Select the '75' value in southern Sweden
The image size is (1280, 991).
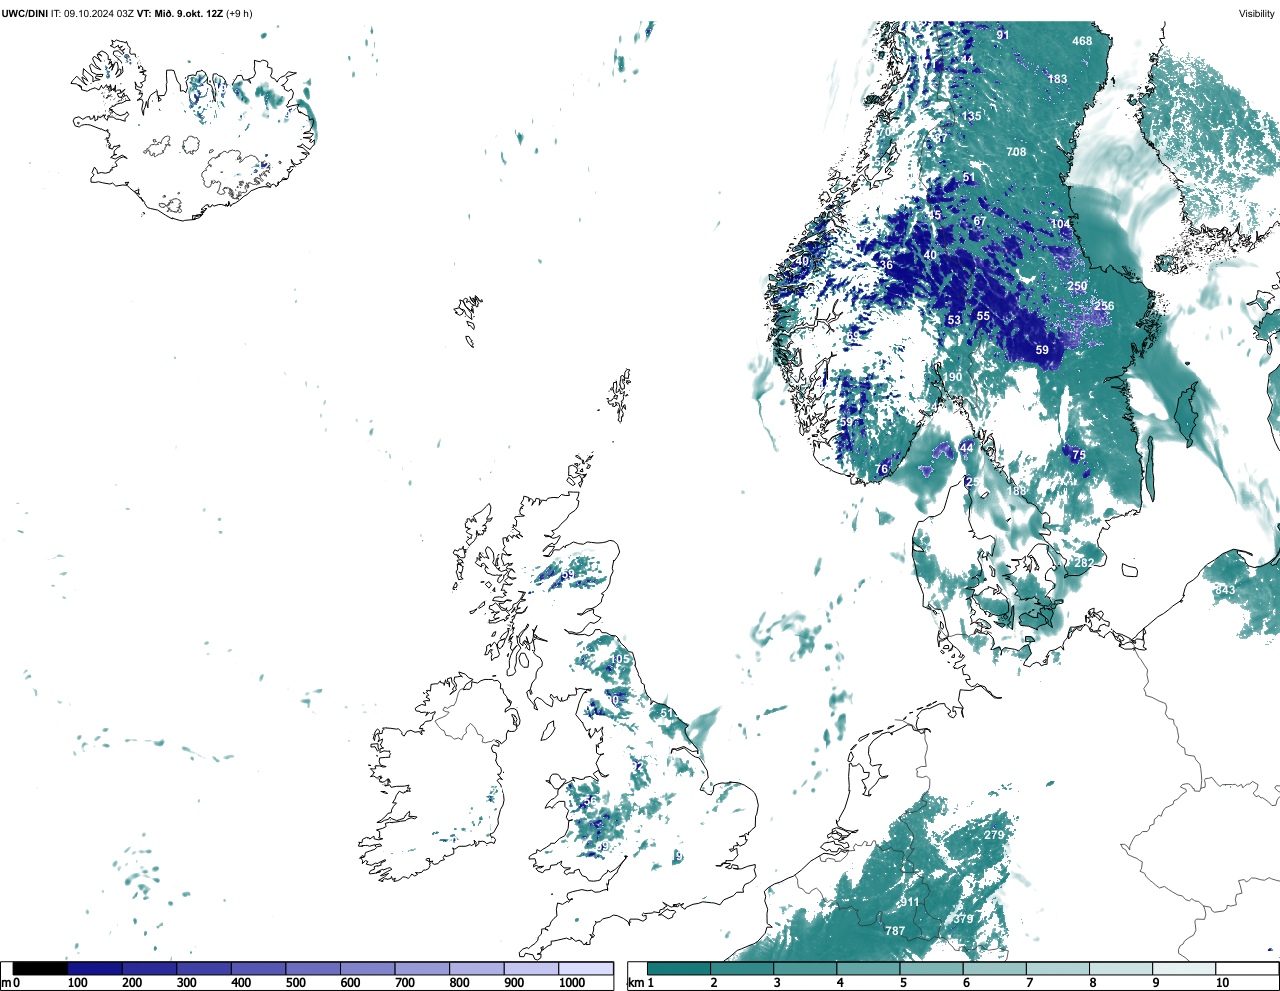click(1079, 455)
